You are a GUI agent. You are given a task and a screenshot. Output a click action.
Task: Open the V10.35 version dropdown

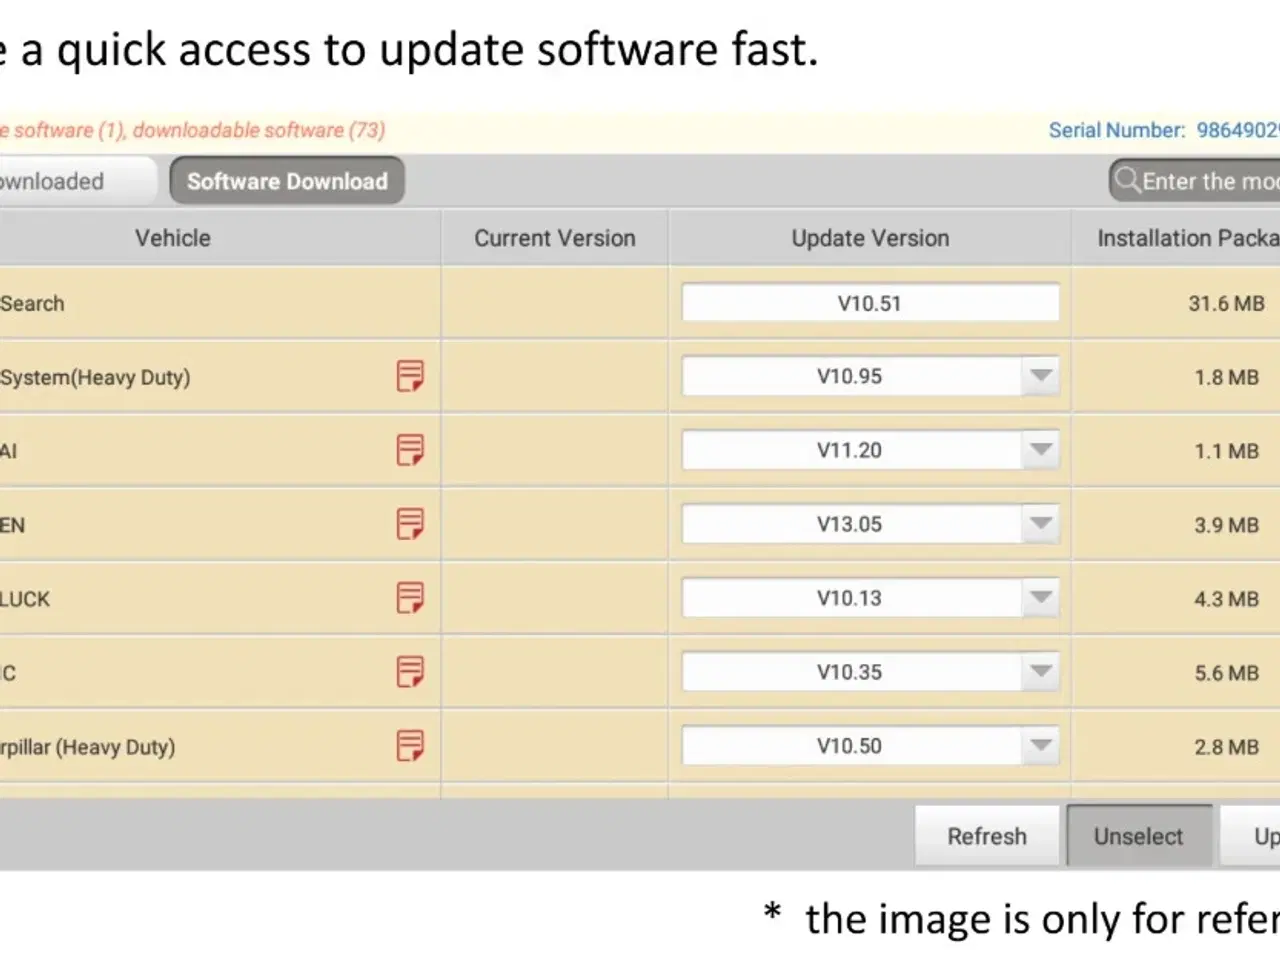coord(1040,672)
